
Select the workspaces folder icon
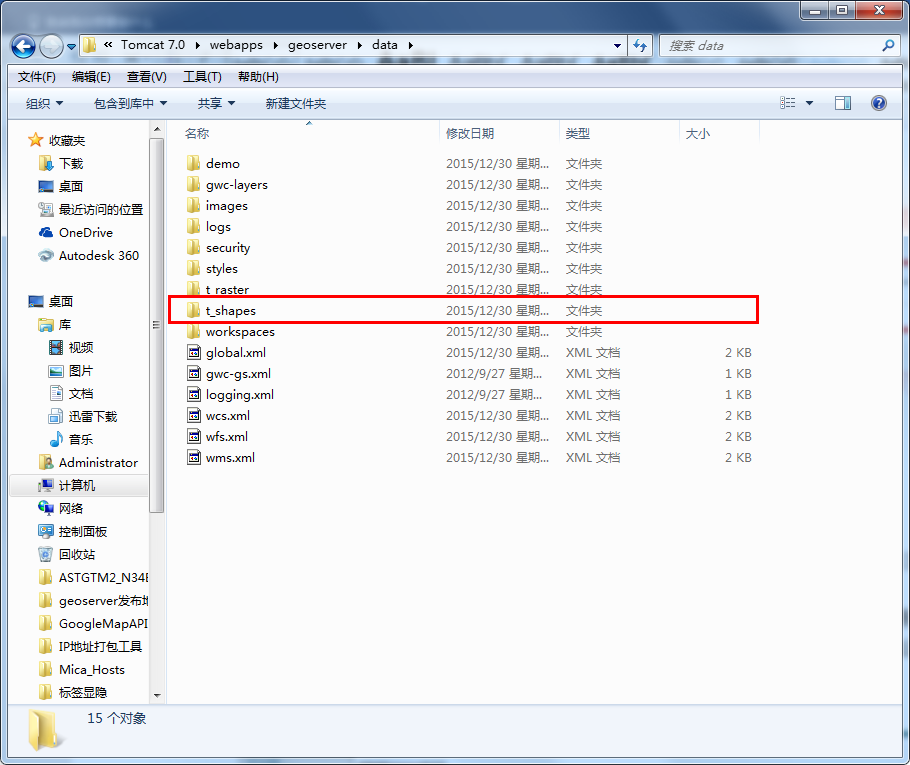pos(194,331)
